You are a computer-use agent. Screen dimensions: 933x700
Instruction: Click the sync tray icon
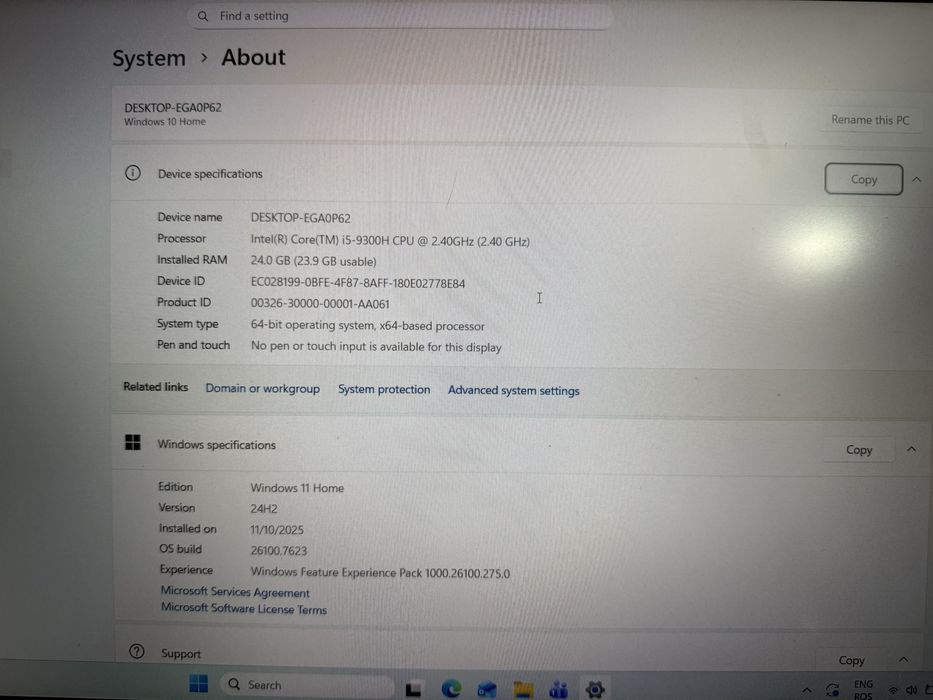pyautogui.click(x=832, y=690)
